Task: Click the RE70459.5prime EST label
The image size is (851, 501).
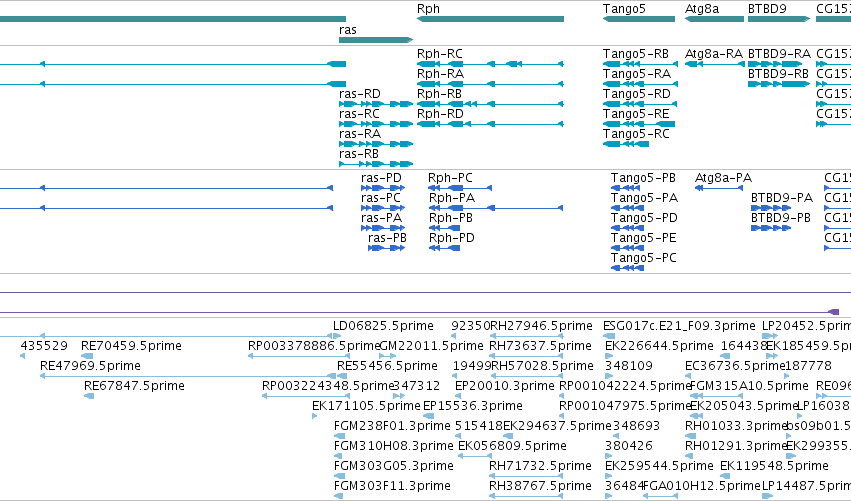Action: pos(131,346)
